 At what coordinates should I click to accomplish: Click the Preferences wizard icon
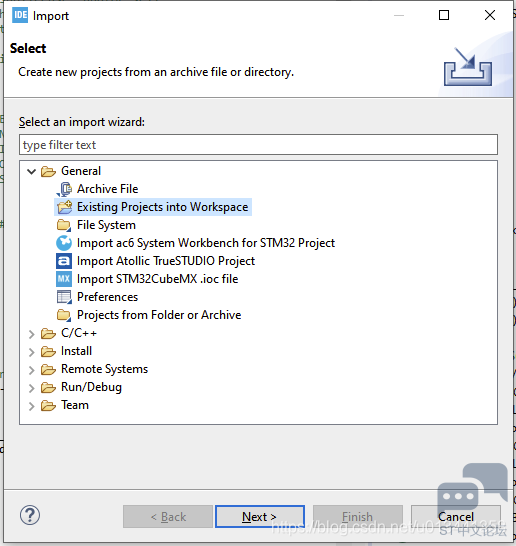coord(64,297)
